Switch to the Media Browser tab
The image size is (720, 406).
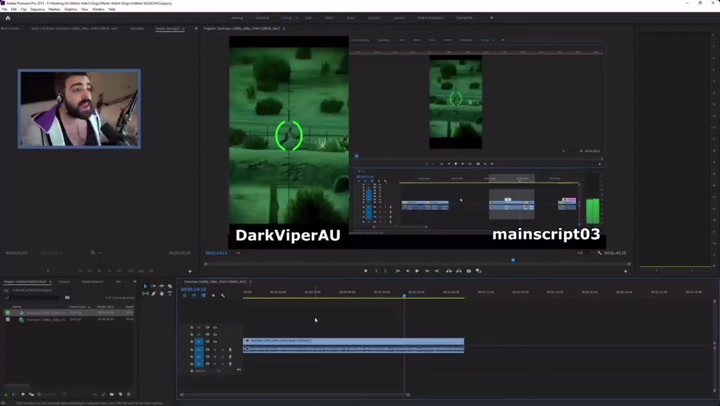tap(92, 282)
